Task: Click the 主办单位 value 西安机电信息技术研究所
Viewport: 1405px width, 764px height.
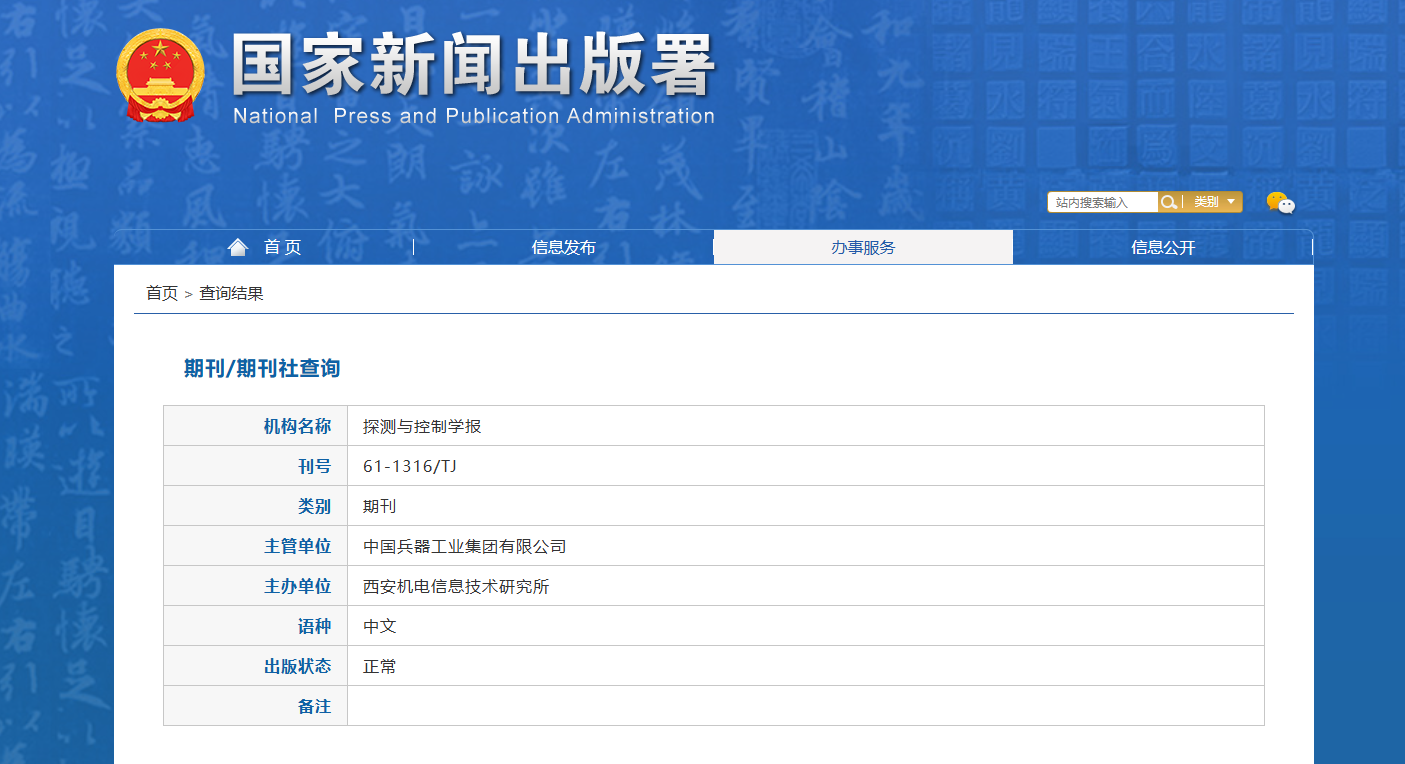Action: point(456,586)
